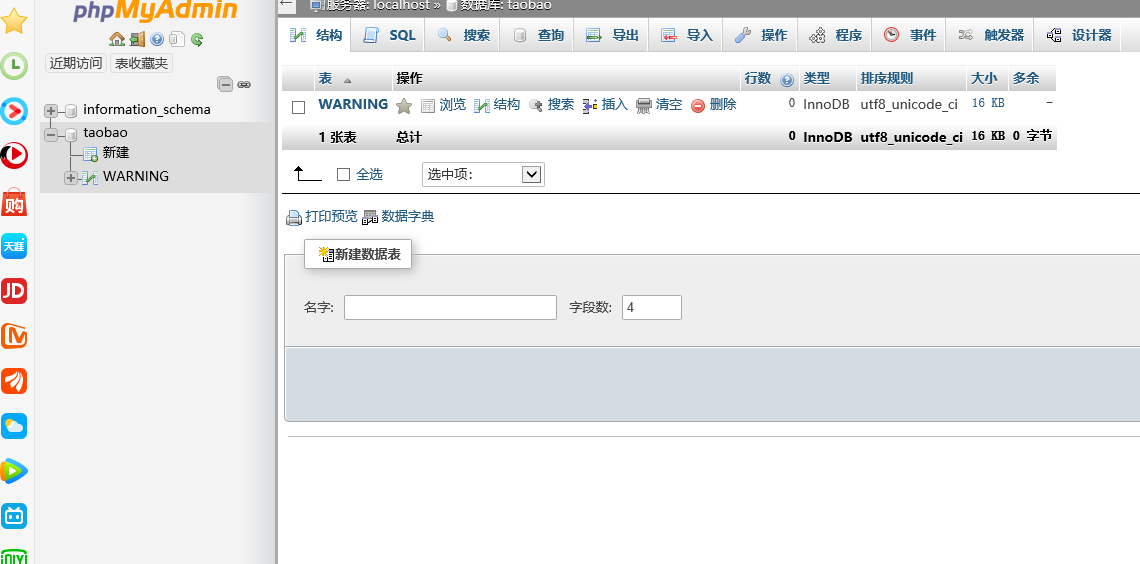The height and width of the screenshot is (564, 1140).
Task: Click the 全选 link text
Action: point(369,174)
